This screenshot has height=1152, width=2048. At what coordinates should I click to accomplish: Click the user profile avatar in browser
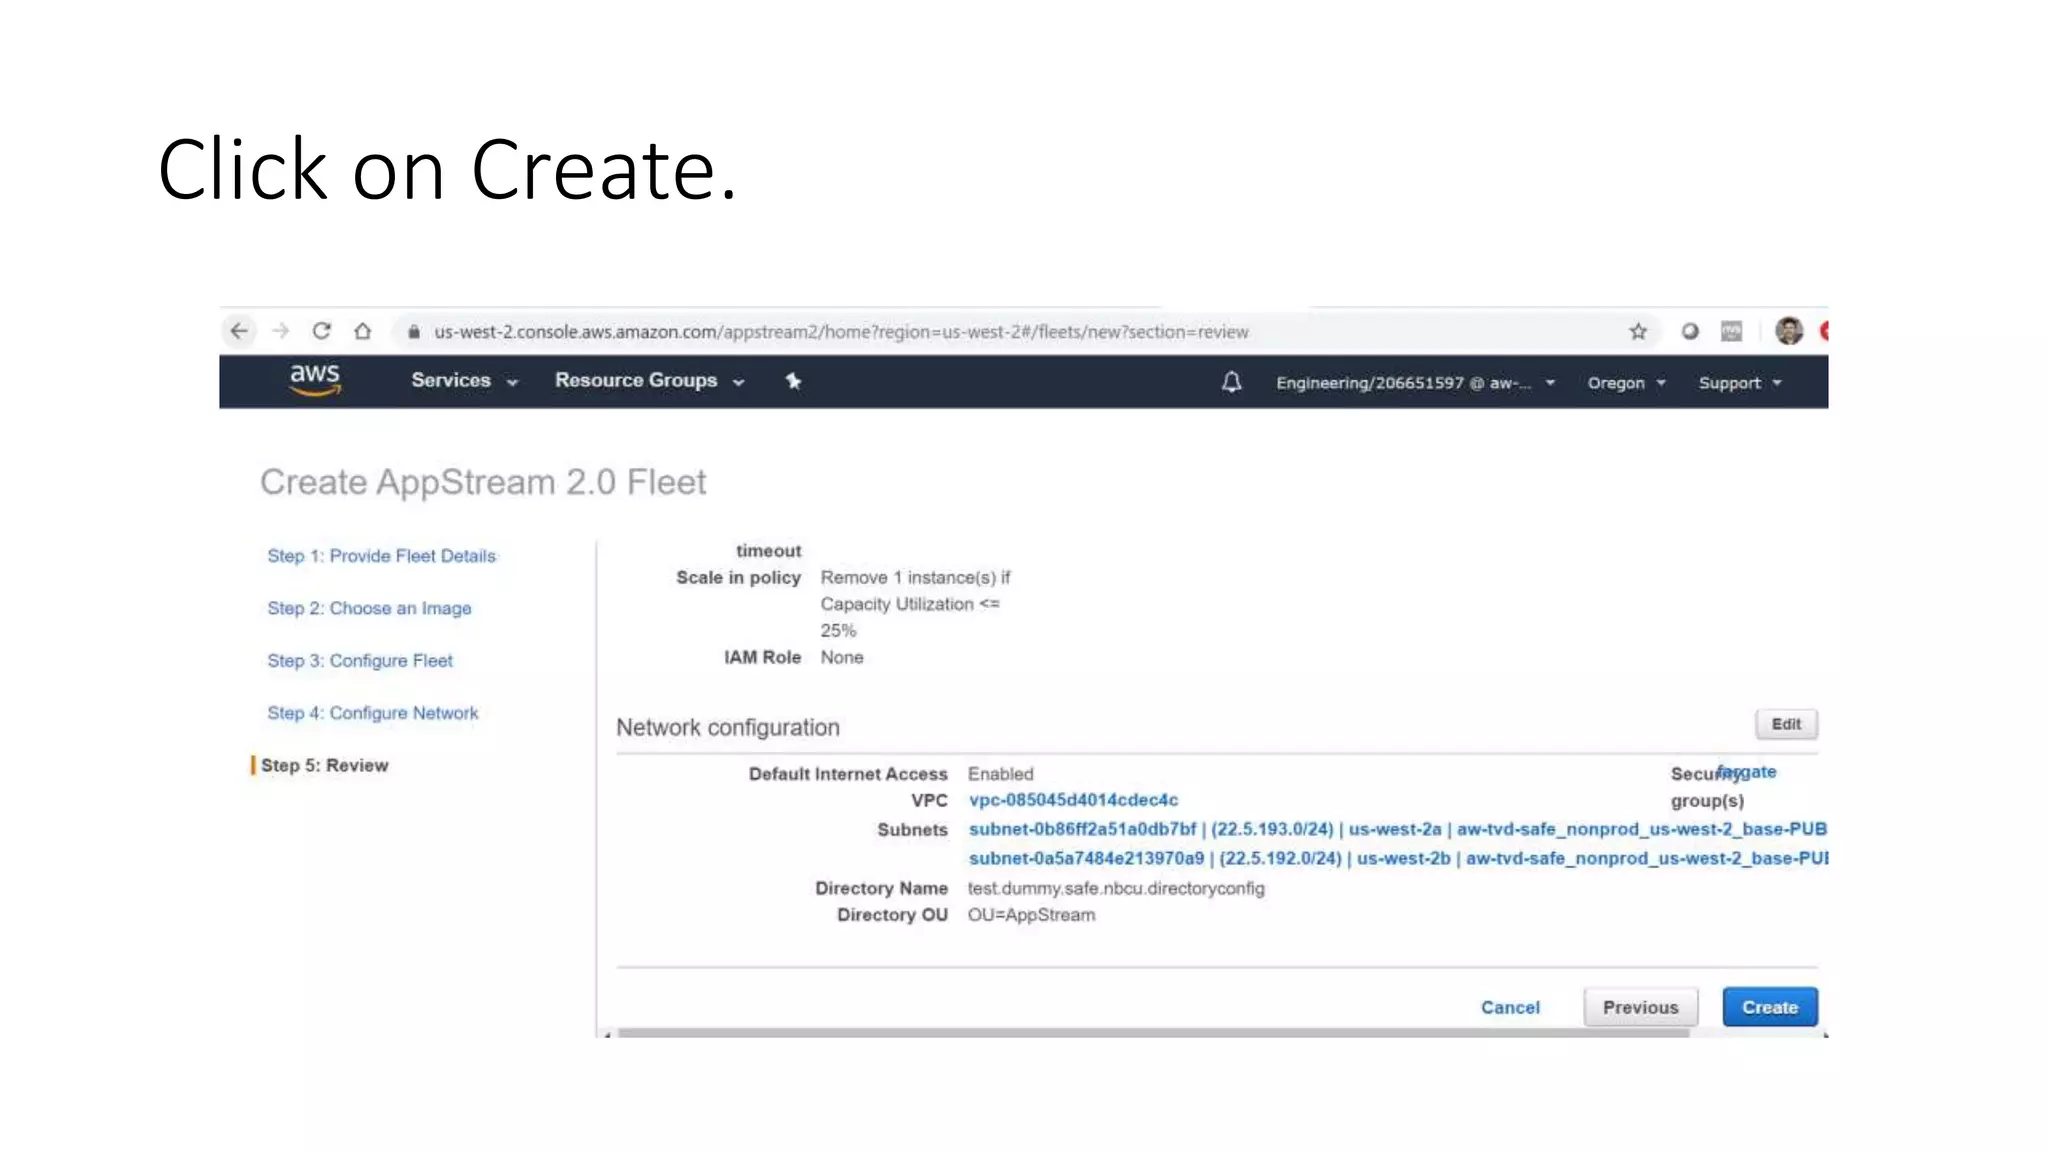click(x=1788, y=331)
